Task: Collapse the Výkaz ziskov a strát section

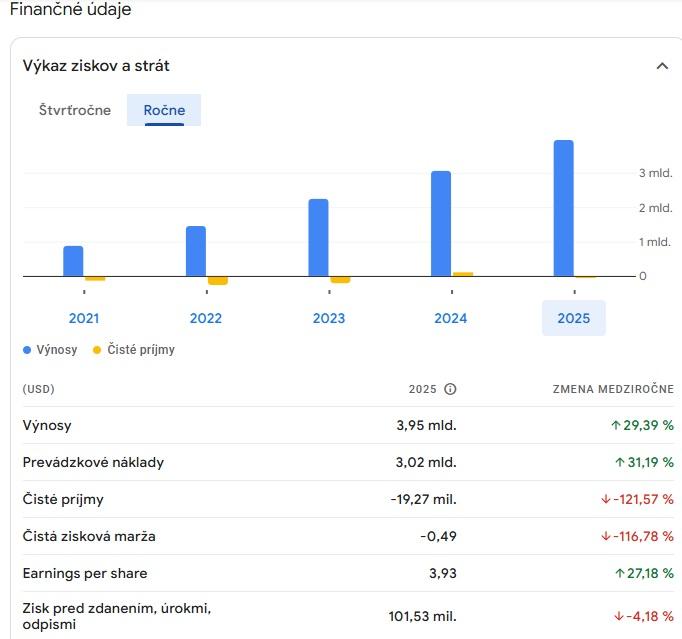Action: [661, 66]
